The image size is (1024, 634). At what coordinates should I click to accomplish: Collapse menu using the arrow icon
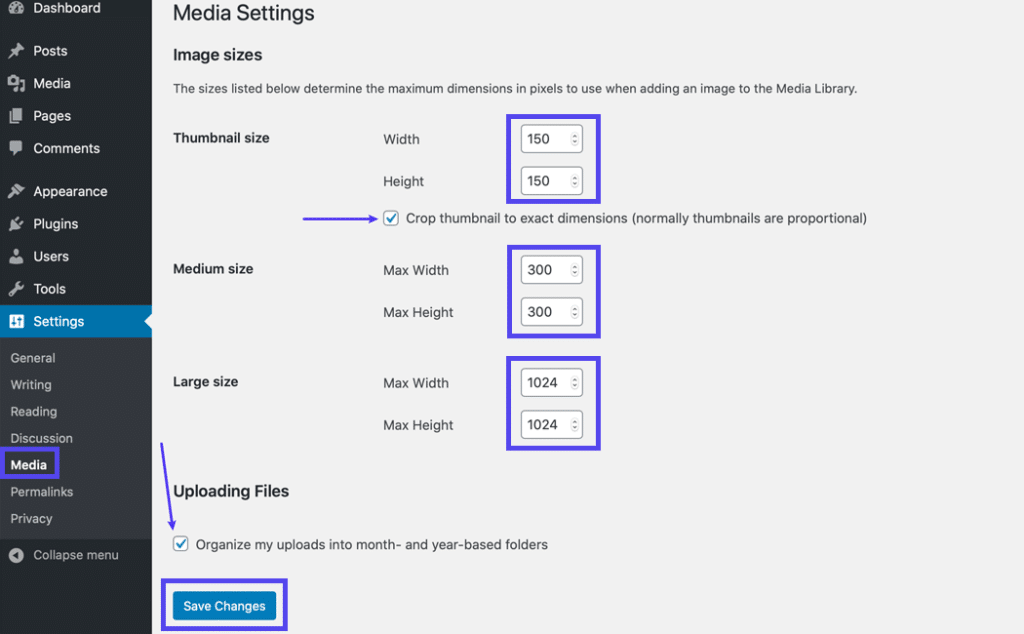(16, 555)
